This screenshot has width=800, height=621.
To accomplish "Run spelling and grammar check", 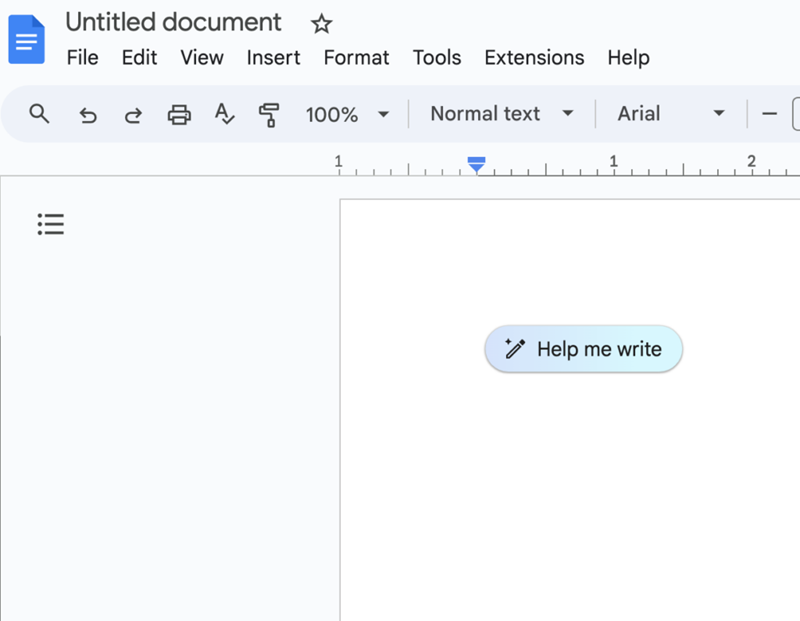I will click(224, 114).
